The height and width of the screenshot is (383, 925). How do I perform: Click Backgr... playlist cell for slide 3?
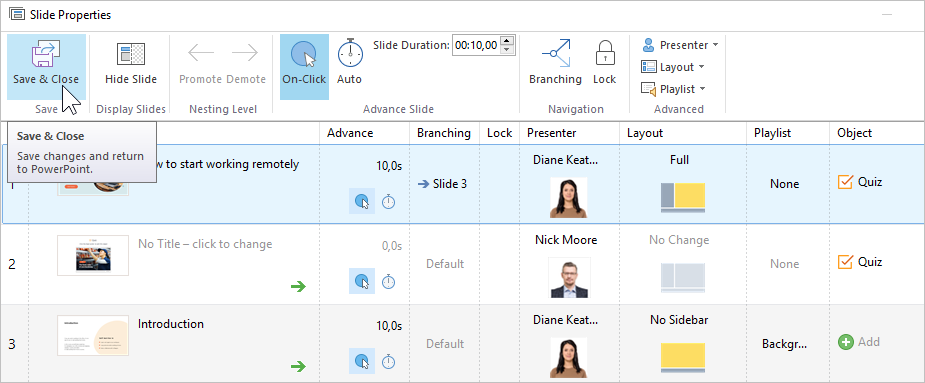point(784,344)
